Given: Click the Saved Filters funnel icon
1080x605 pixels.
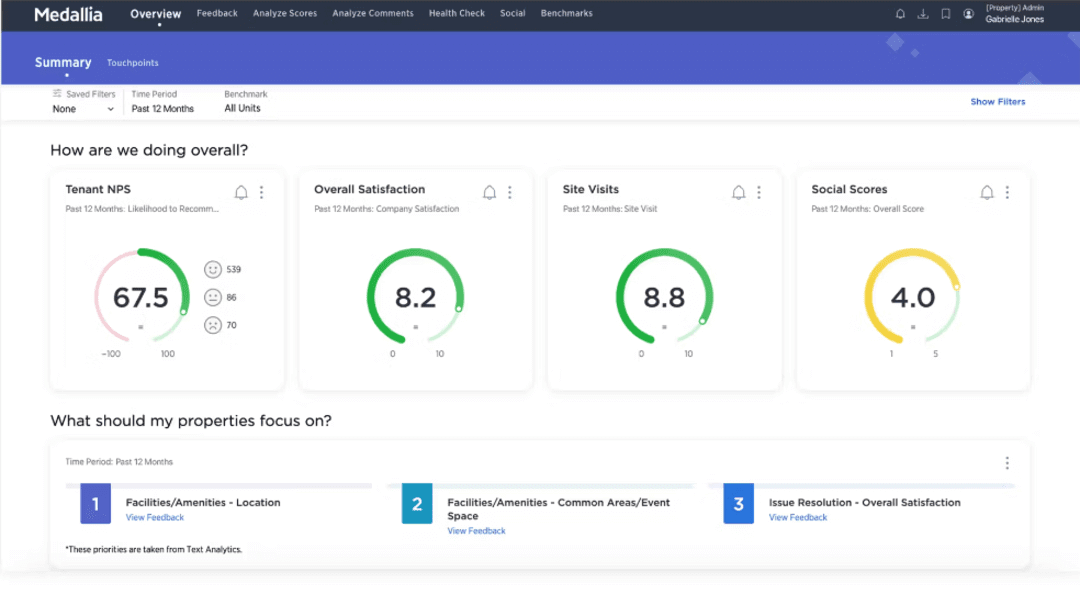Looking at the screenshot, I should (x=56, y=93).
